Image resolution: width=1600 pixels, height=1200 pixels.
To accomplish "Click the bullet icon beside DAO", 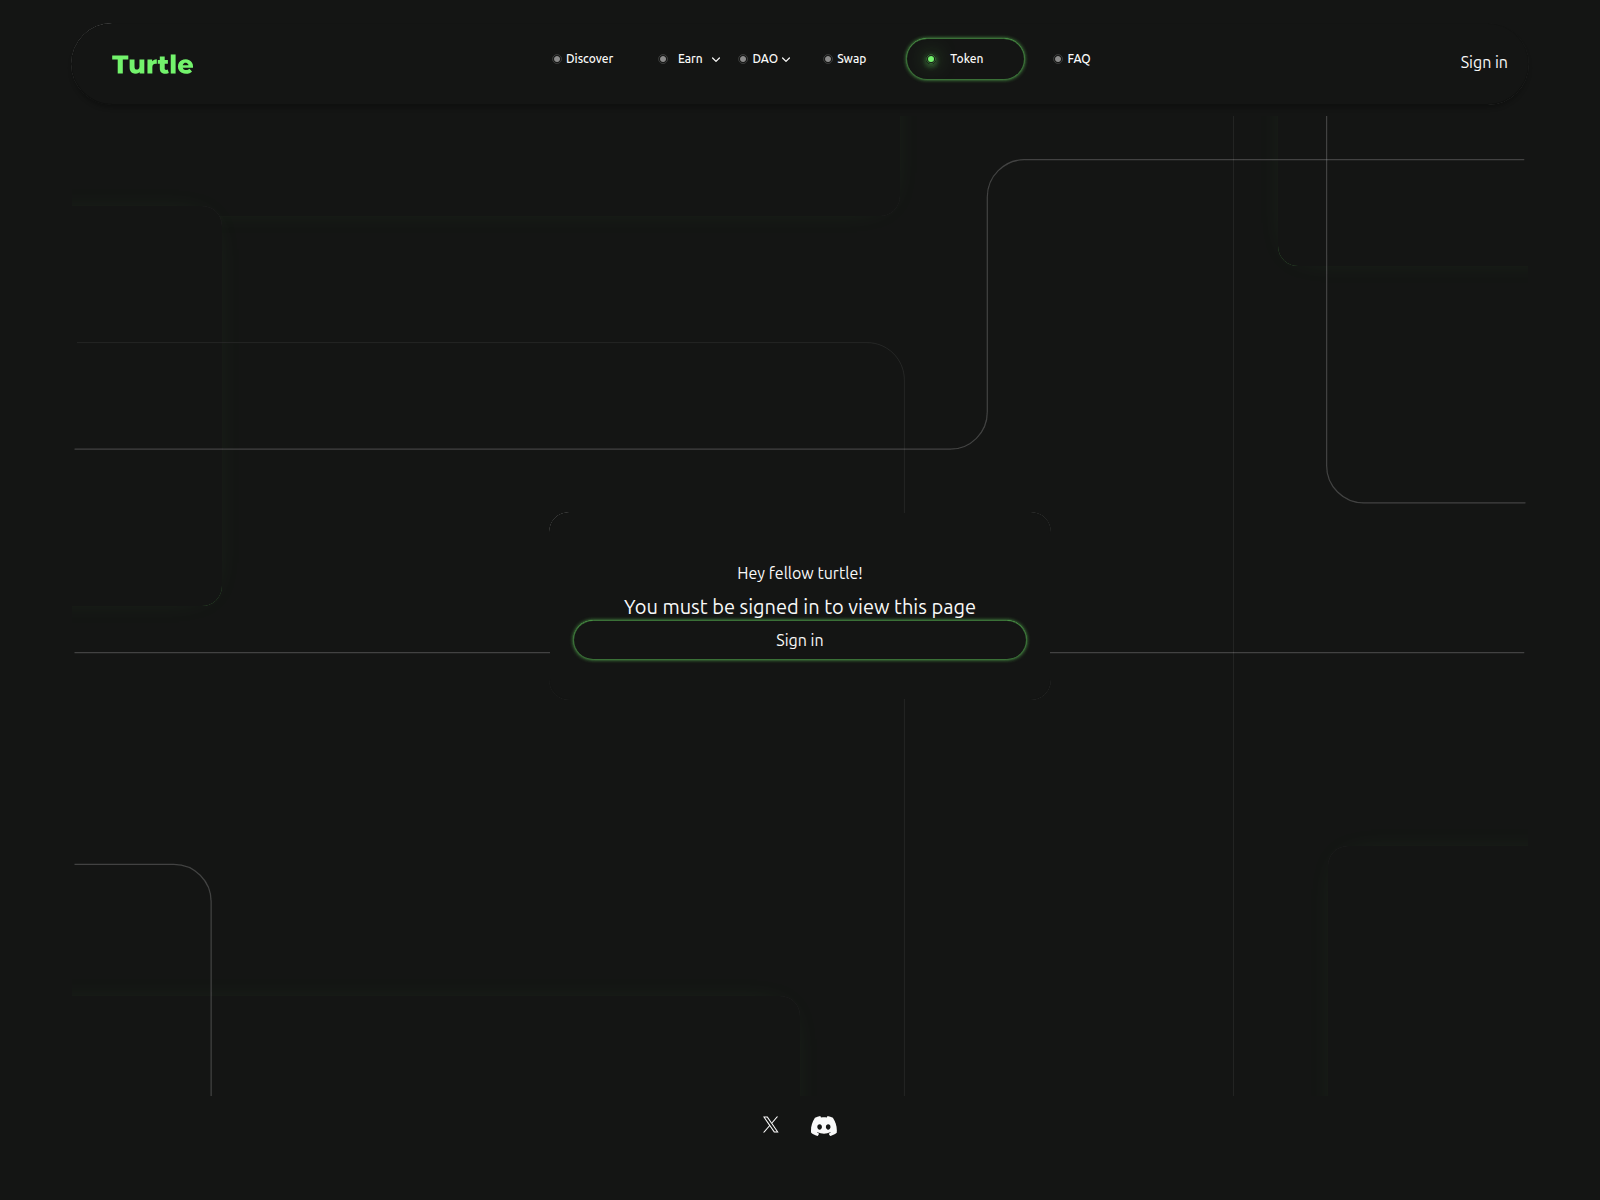I will 742,59.
